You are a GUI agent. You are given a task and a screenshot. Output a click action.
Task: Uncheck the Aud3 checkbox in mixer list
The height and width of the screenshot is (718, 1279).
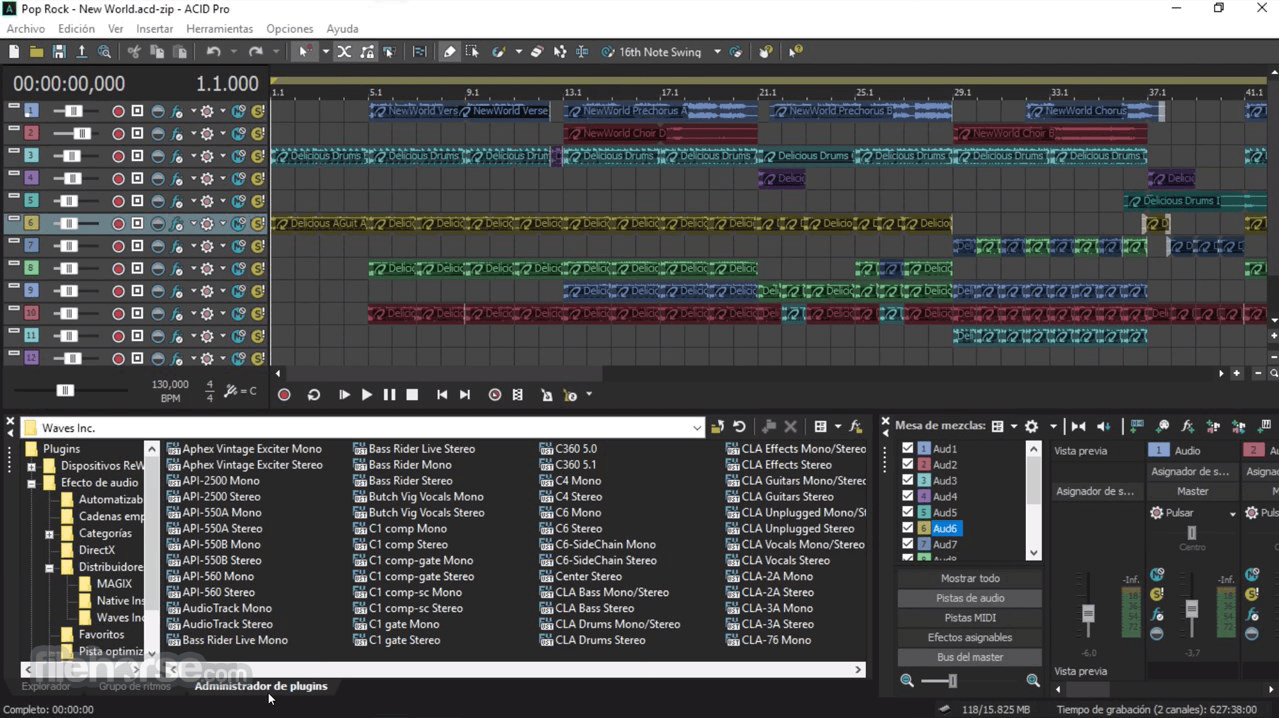point(908,481)
